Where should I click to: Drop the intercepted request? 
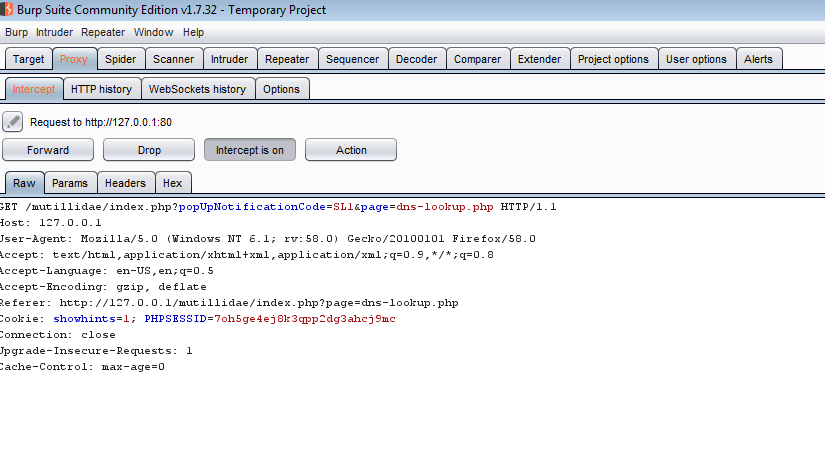coord(149,150)
